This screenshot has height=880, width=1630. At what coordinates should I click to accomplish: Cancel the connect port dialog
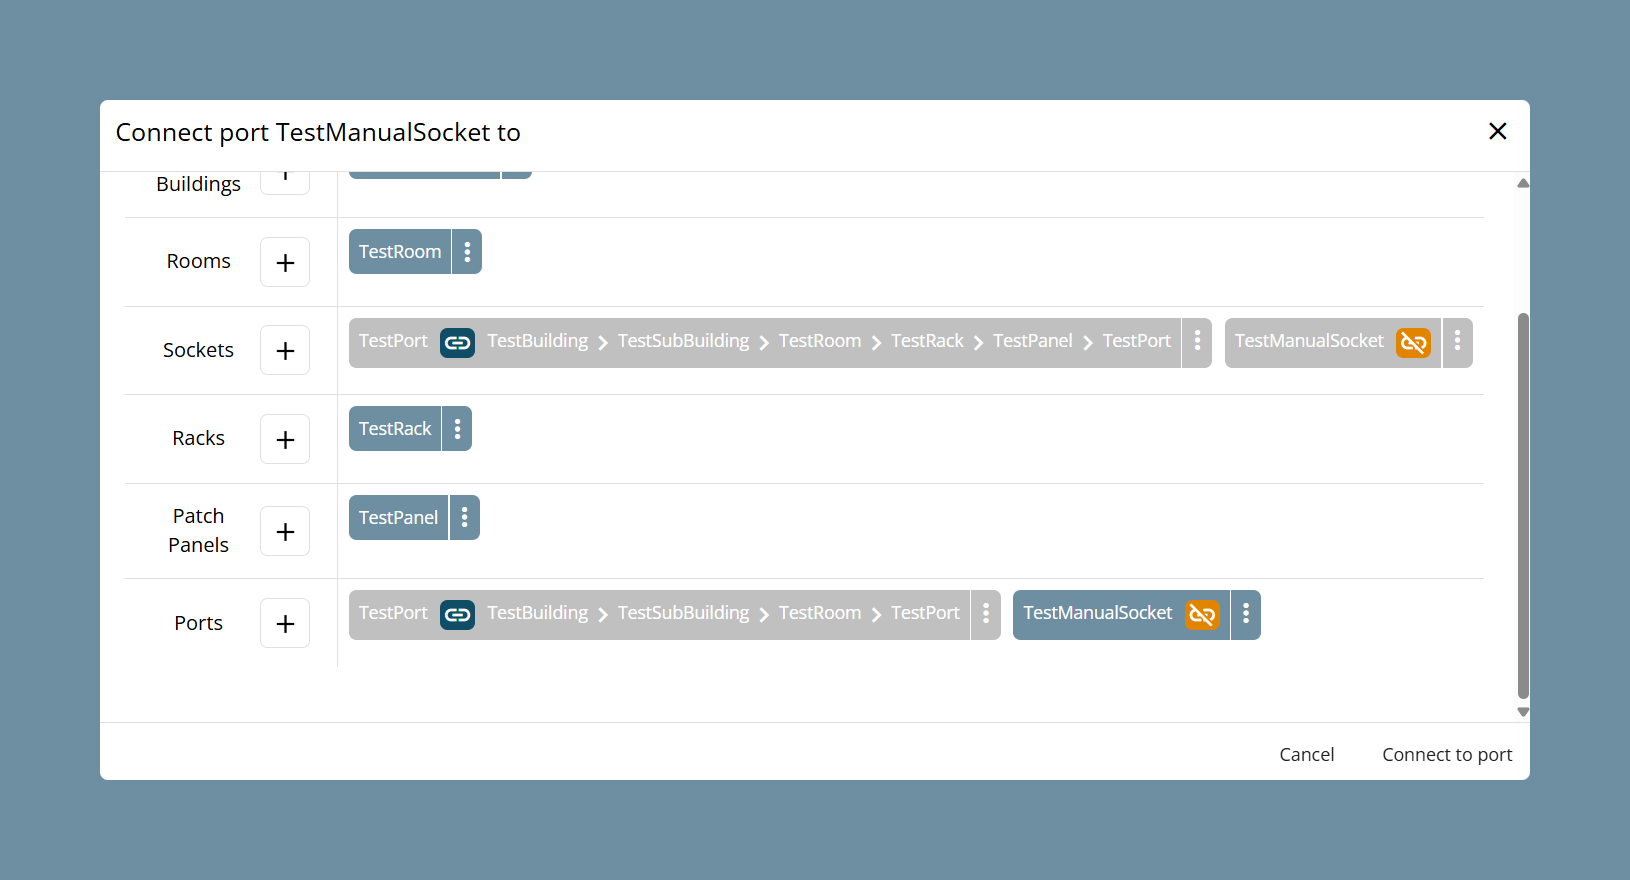(1307, 755)
